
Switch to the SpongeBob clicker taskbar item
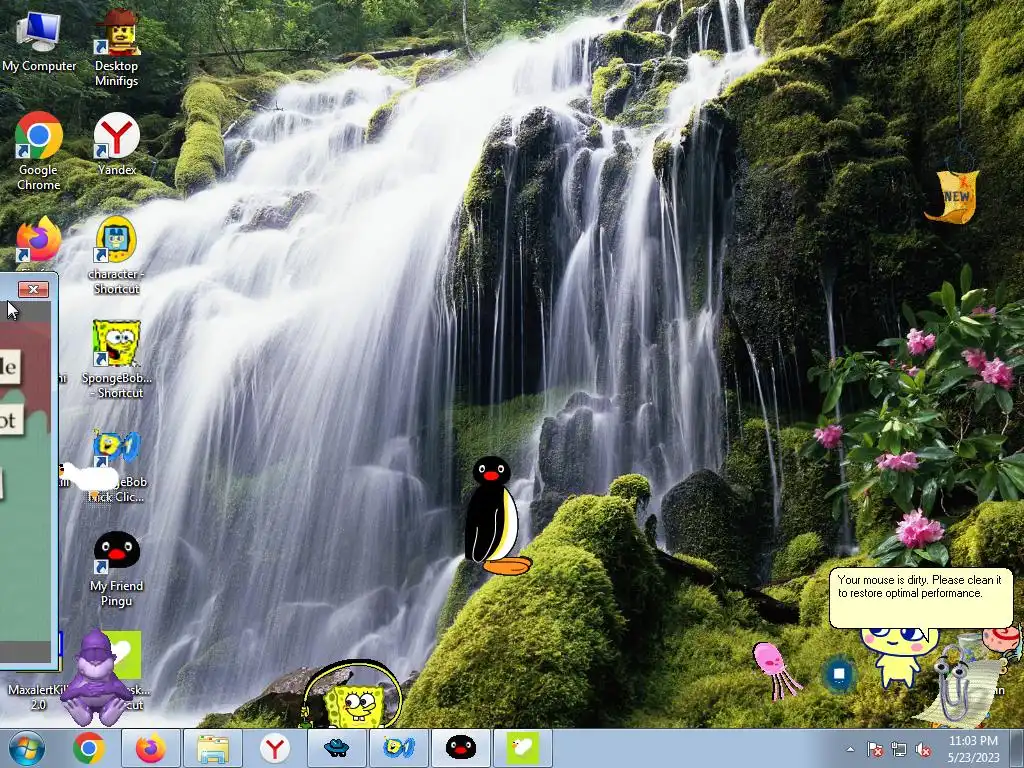click(x=398, y=748)
